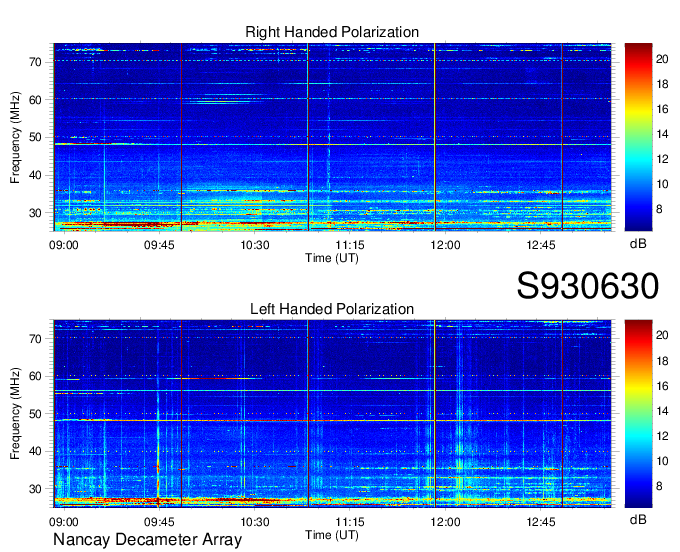Screen dimensions: 680x552
Task: Click the 16 dB tick on Right Handed colorbar
Action: tap(662, 109)
